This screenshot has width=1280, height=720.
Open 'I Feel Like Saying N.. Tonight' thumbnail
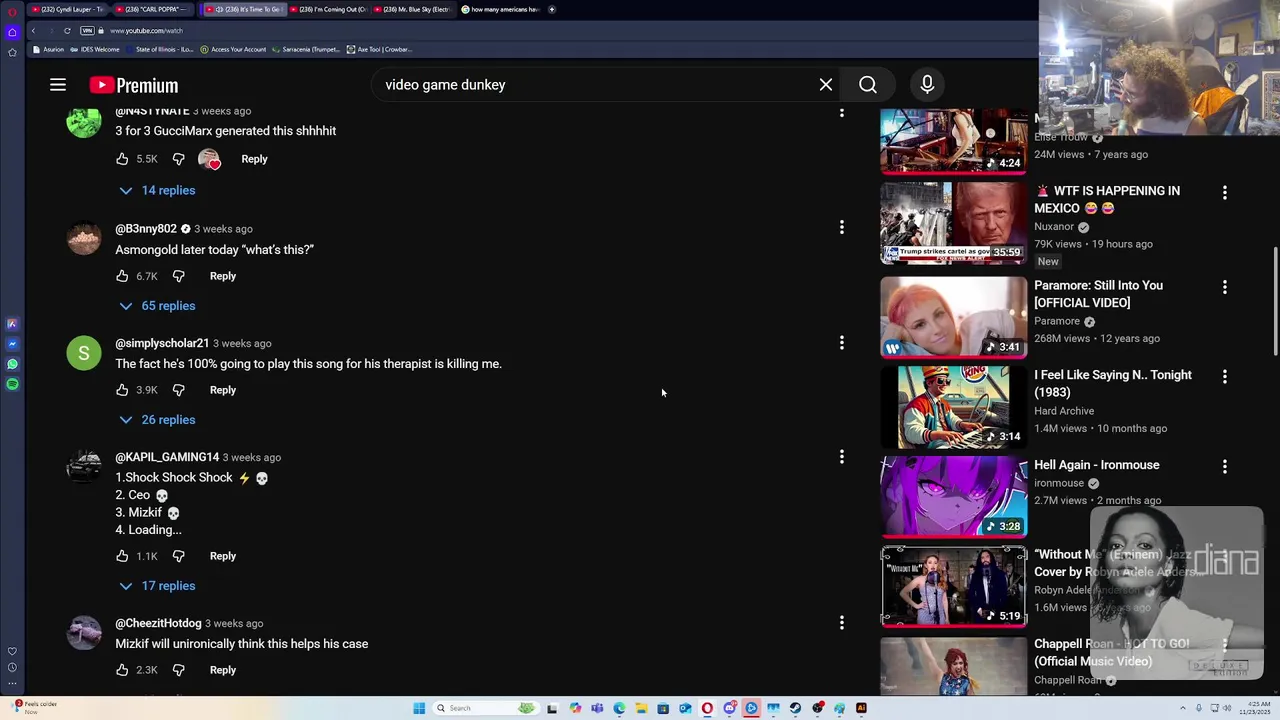pos(954,407)
